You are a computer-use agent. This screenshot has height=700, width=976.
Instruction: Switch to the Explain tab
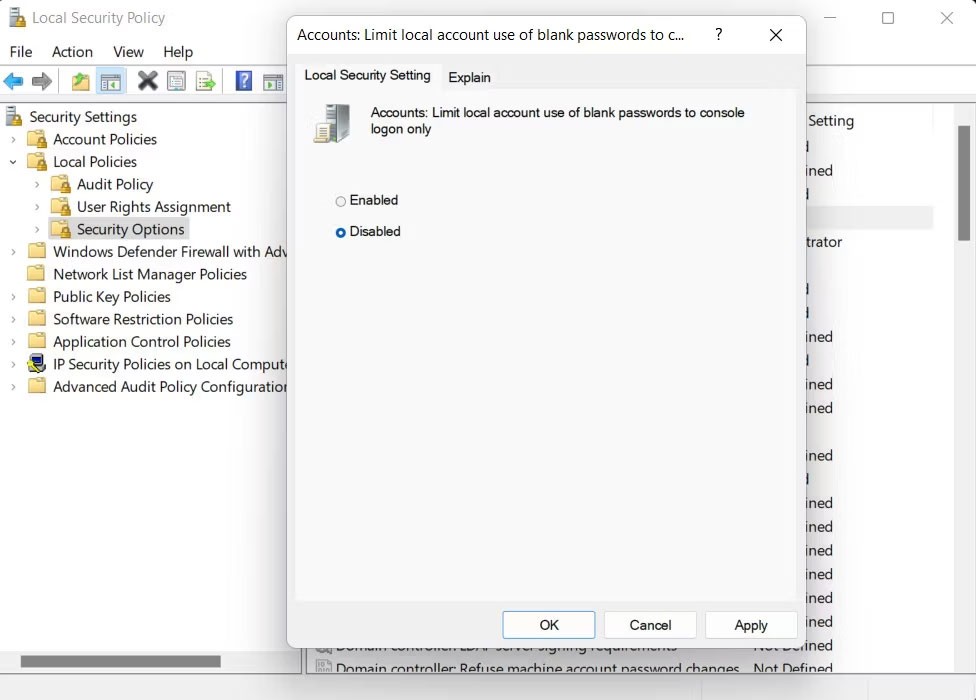pyautogui.click(x=469, y=77)
